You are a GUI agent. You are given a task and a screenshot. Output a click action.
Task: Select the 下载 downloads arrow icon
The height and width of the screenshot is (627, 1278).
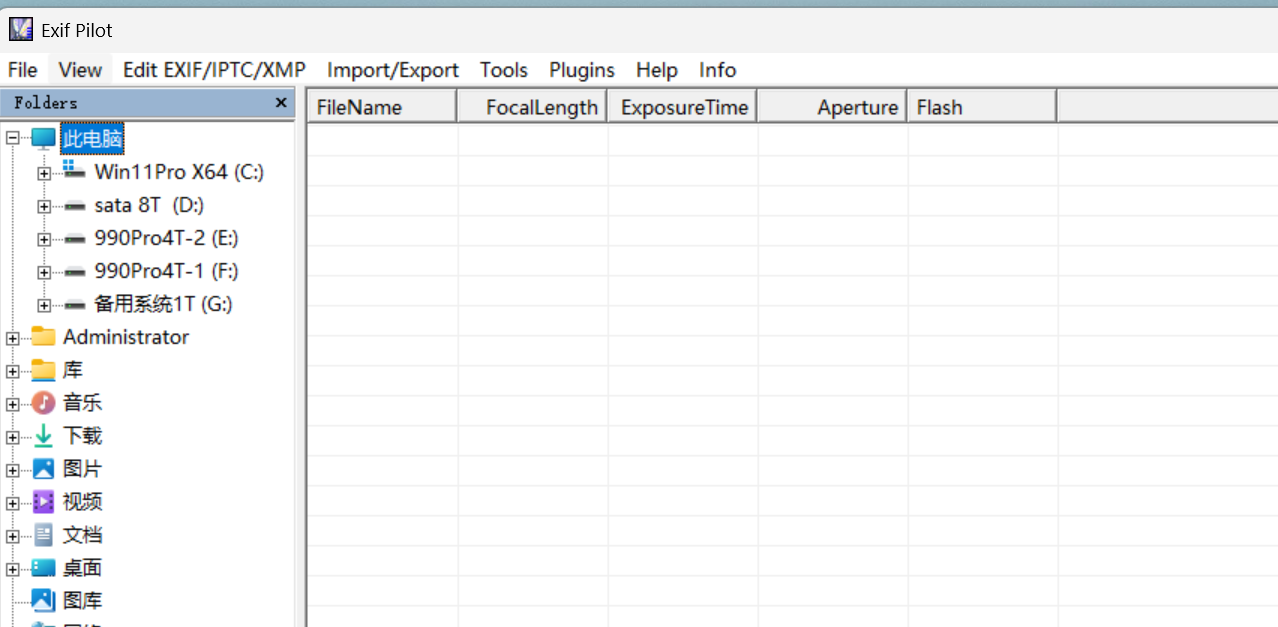tap(44, 435)
